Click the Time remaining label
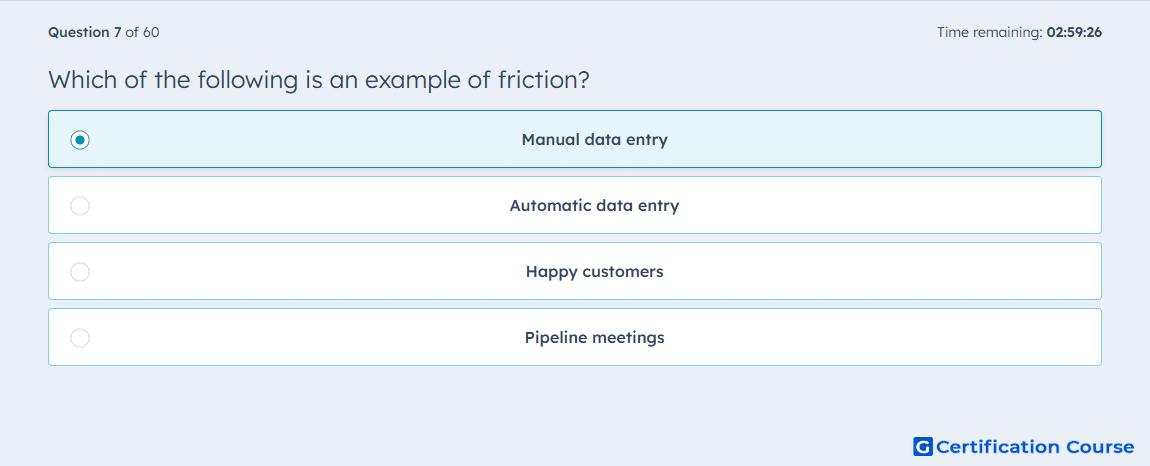 tap(990, 32)
